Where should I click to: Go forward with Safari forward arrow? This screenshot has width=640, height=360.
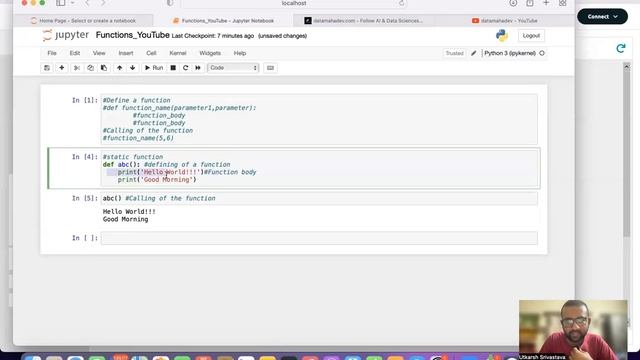[x=103, y=3]
